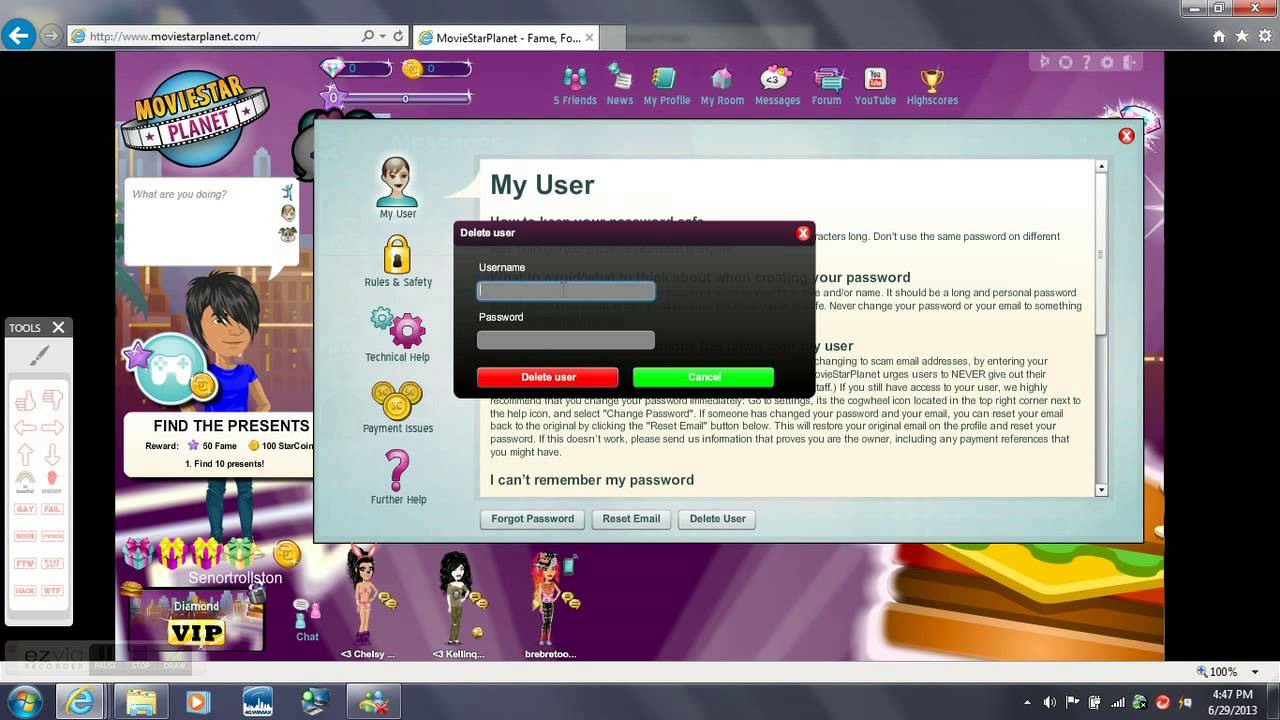Screen dimensions: 1280x720
Task: Refresh the page in browser
Action: [398, 36]
